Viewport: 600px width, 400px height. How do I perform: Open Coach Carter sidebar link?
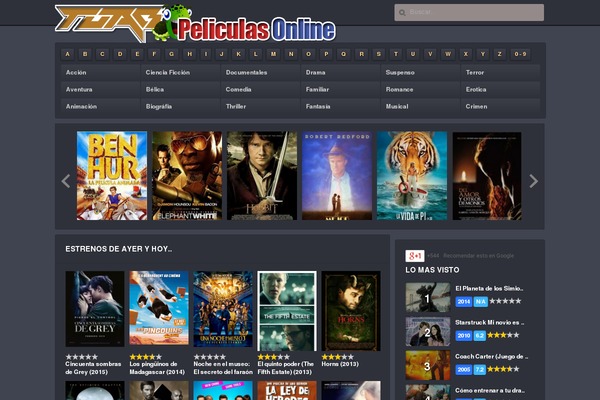click(492, 357)
